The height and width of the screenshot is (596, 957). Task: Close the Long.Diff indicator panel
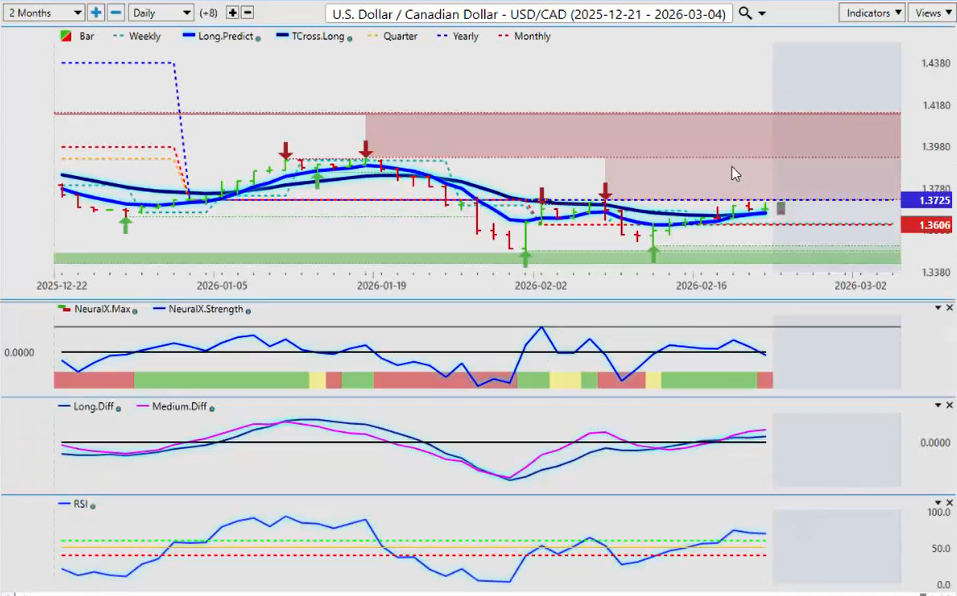click(x=949, y=405)
